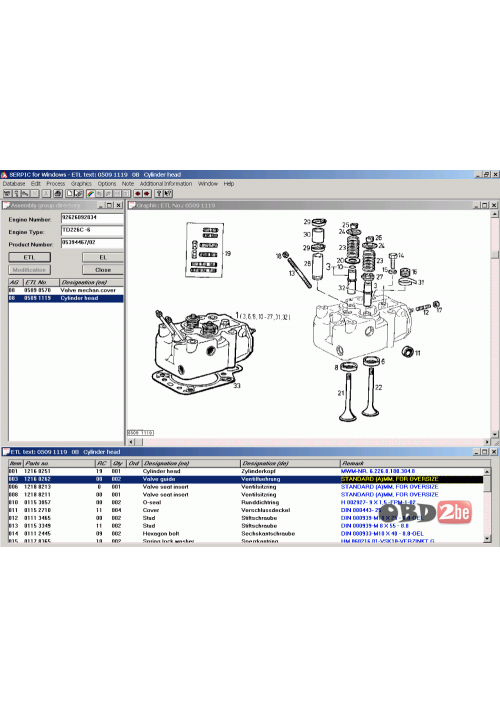
Task: Click the Close button in Assembly group panel
Action: 103,270
